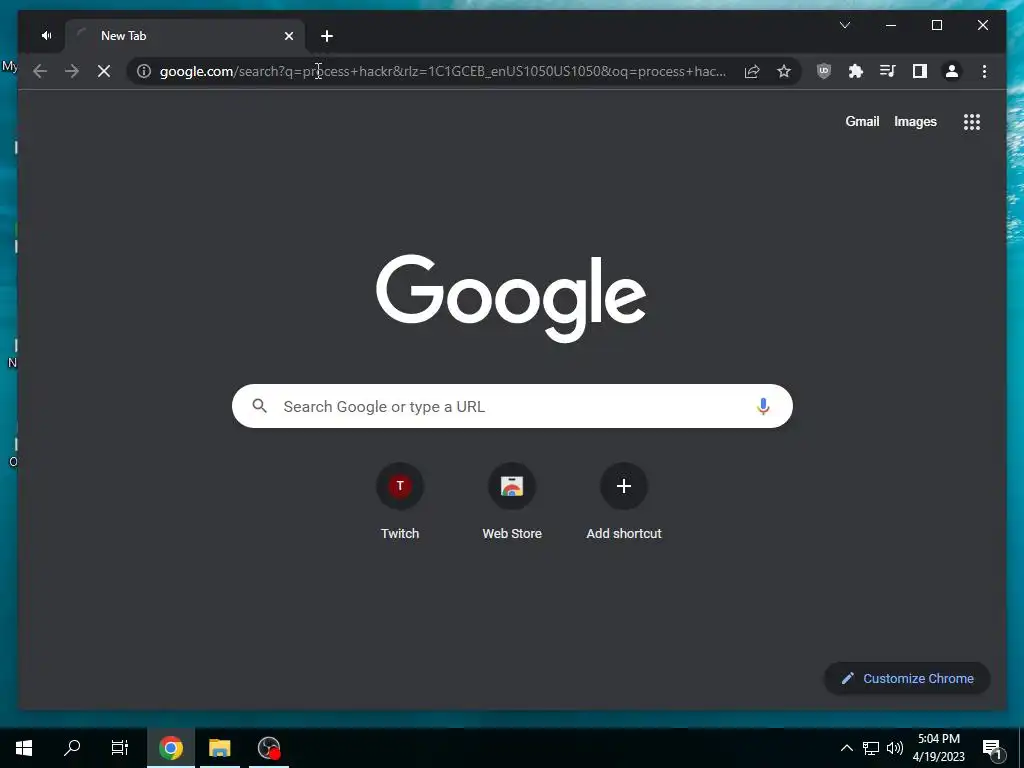Viewport: 1024px width, 768px height.
Task: Open the media controls icon in toolbar
Action: [x=888, y=71]
